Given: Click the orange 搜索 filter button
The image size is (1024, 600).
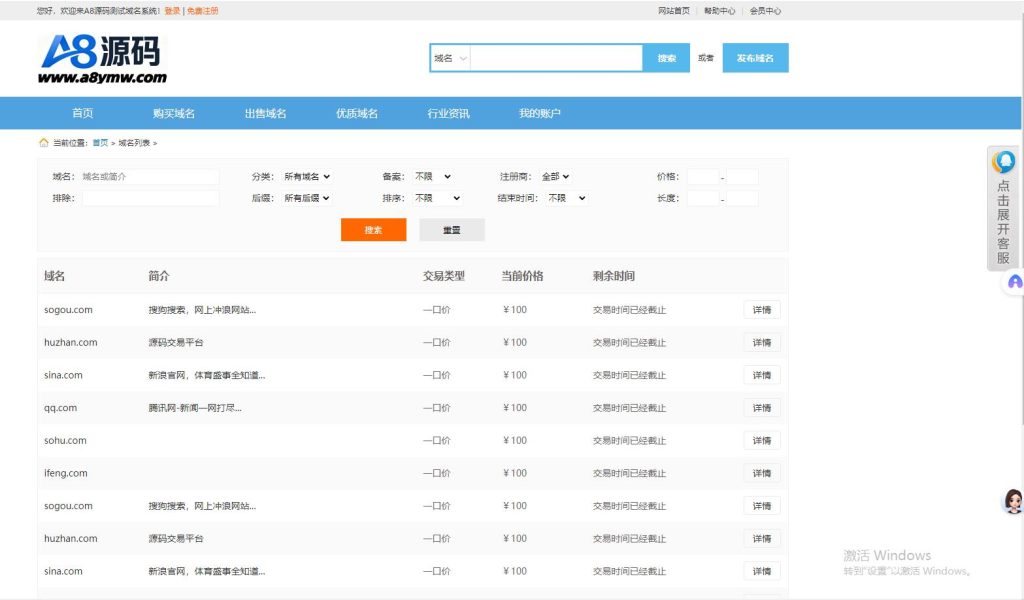Looking at the screenshot, I should 374,230.
